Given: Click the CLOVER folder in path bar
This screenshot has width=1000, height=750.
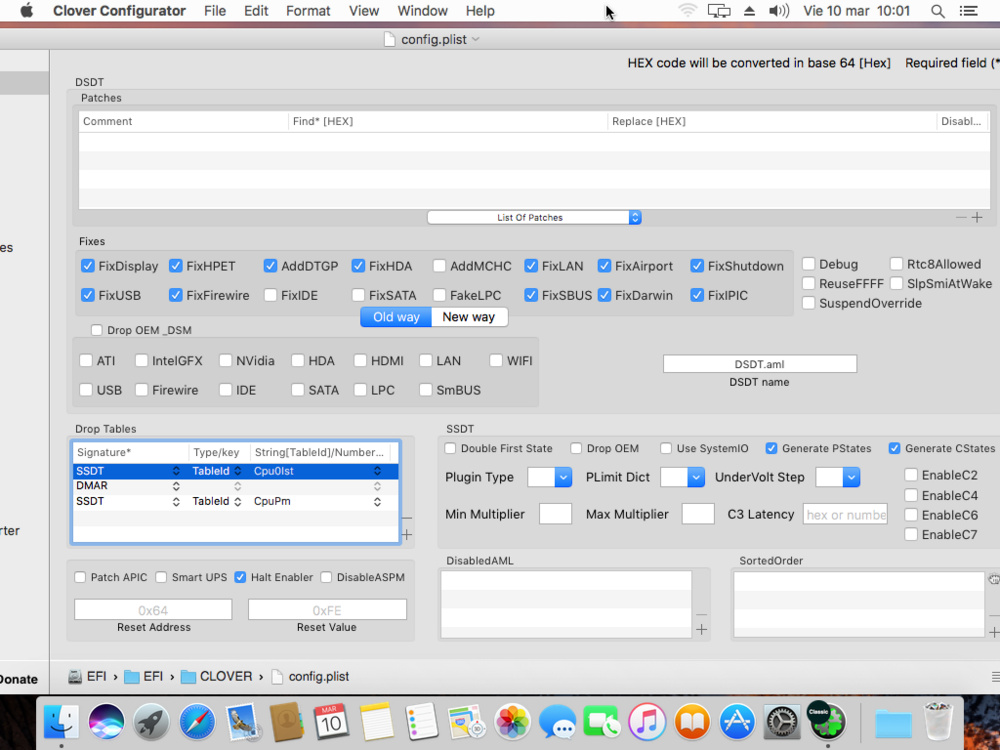Looking at the screenshot, I should coord(216,677).
